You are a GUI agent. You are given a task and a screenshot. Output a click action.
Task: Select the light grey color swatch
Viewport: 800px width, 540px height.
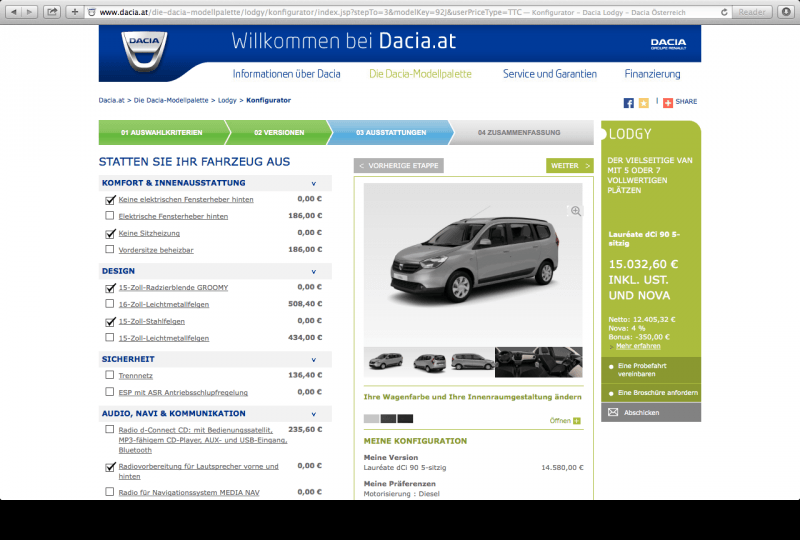pos(371,419)
